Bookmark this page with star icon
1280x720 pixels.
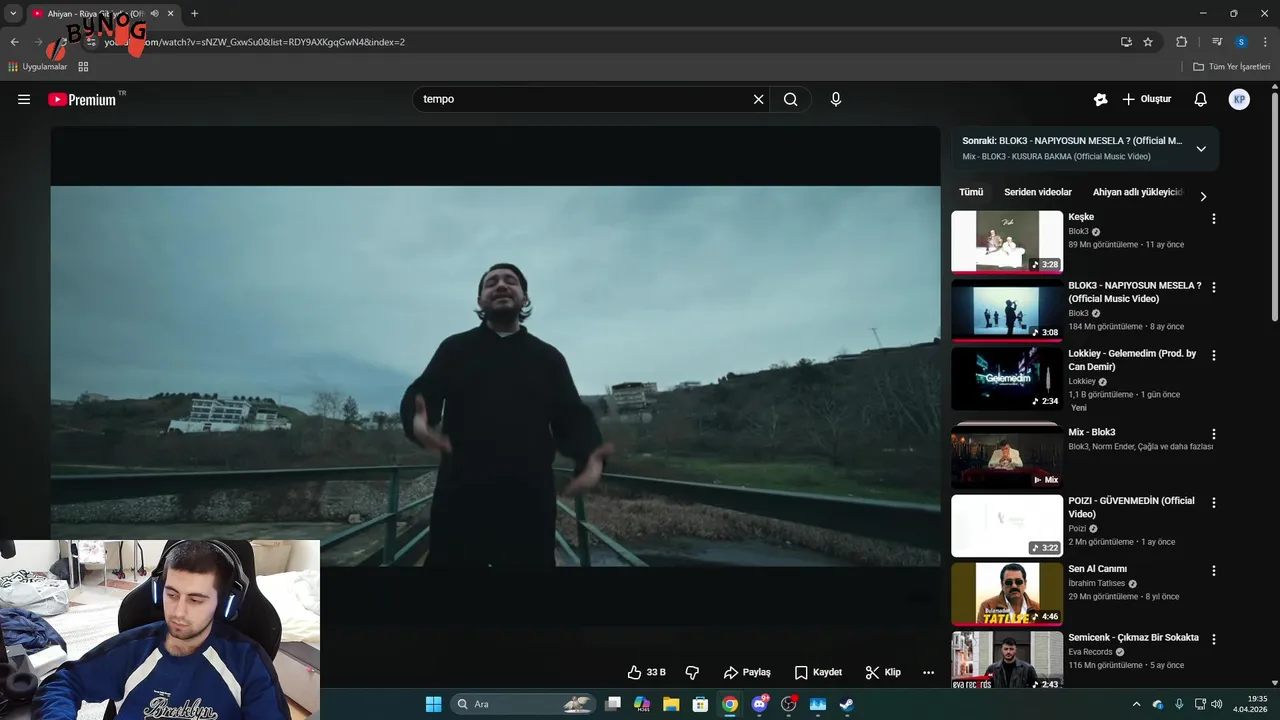[x=1148, y=42]
